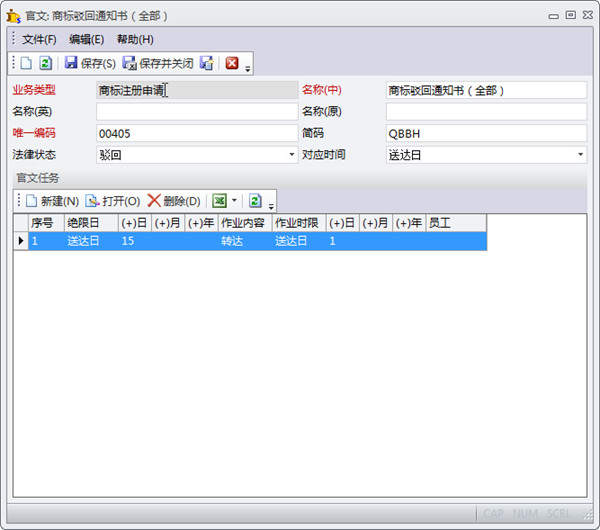600x530 pixels.
Task: Click the cell showing 15 in row 1
Action: pyautogui.click(x=135, y=241)
